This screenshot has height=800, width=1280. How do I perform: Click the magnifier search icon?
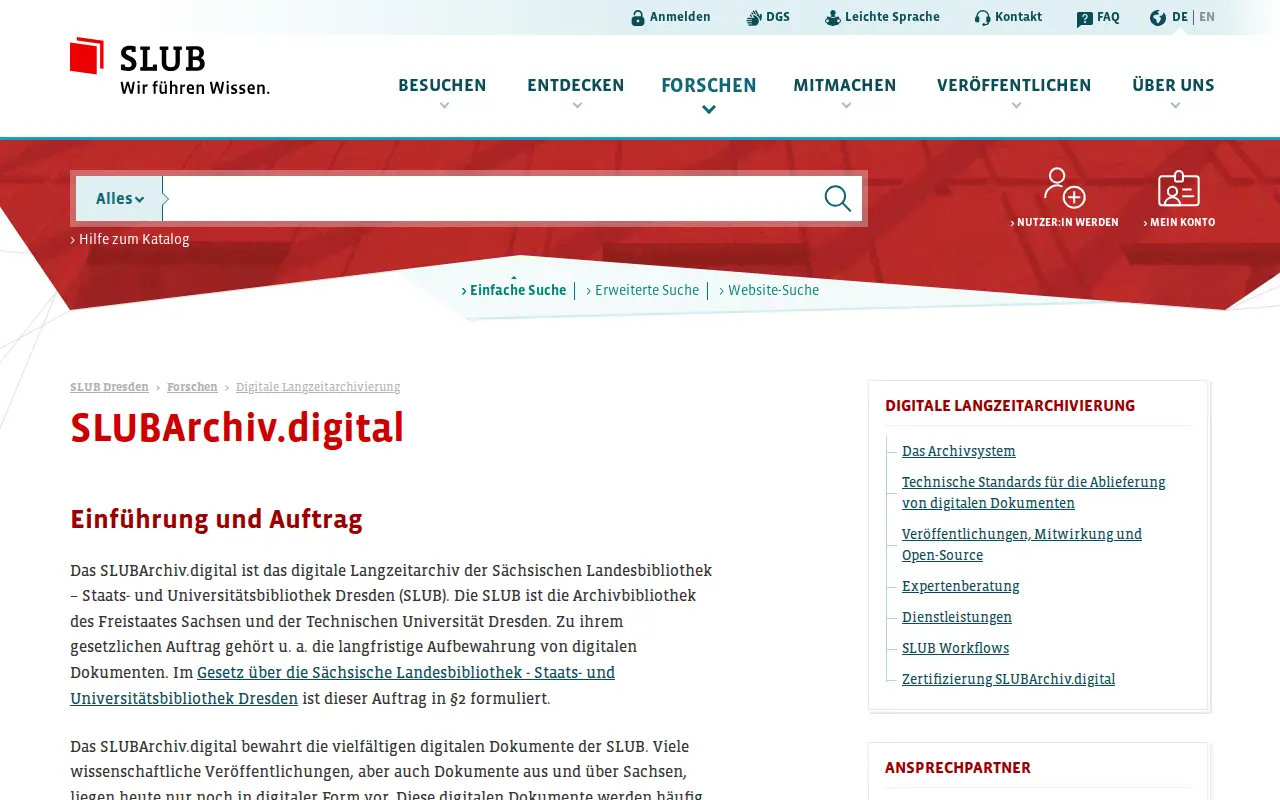838,198
